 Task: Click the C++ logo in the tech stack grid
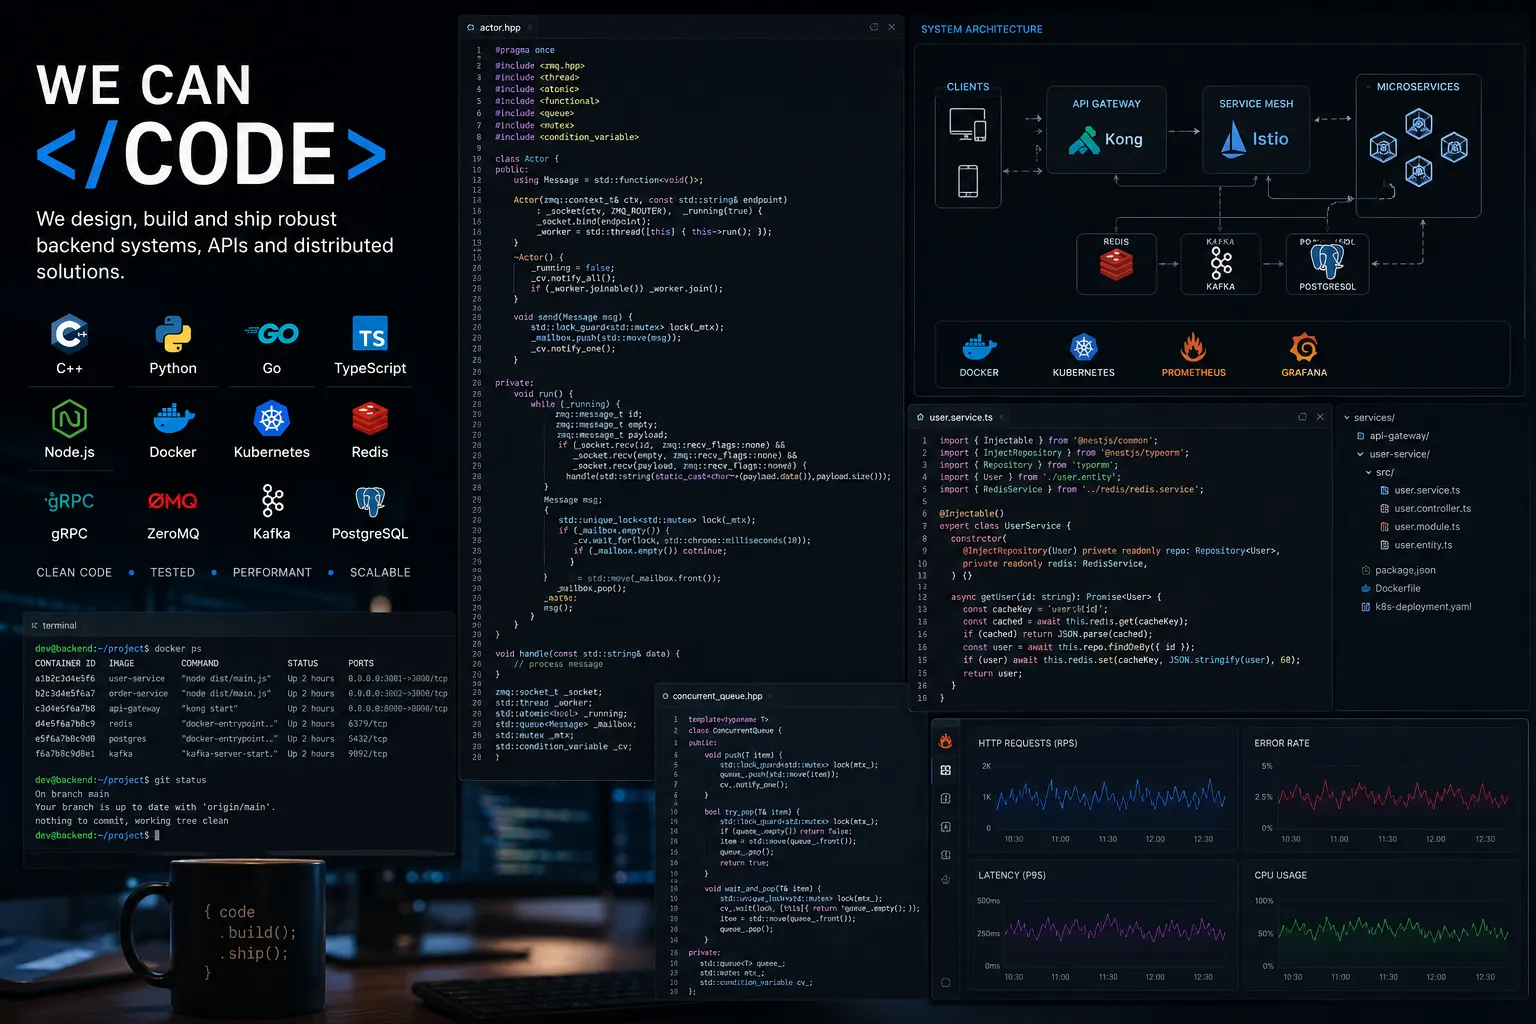tap(70, 334)
